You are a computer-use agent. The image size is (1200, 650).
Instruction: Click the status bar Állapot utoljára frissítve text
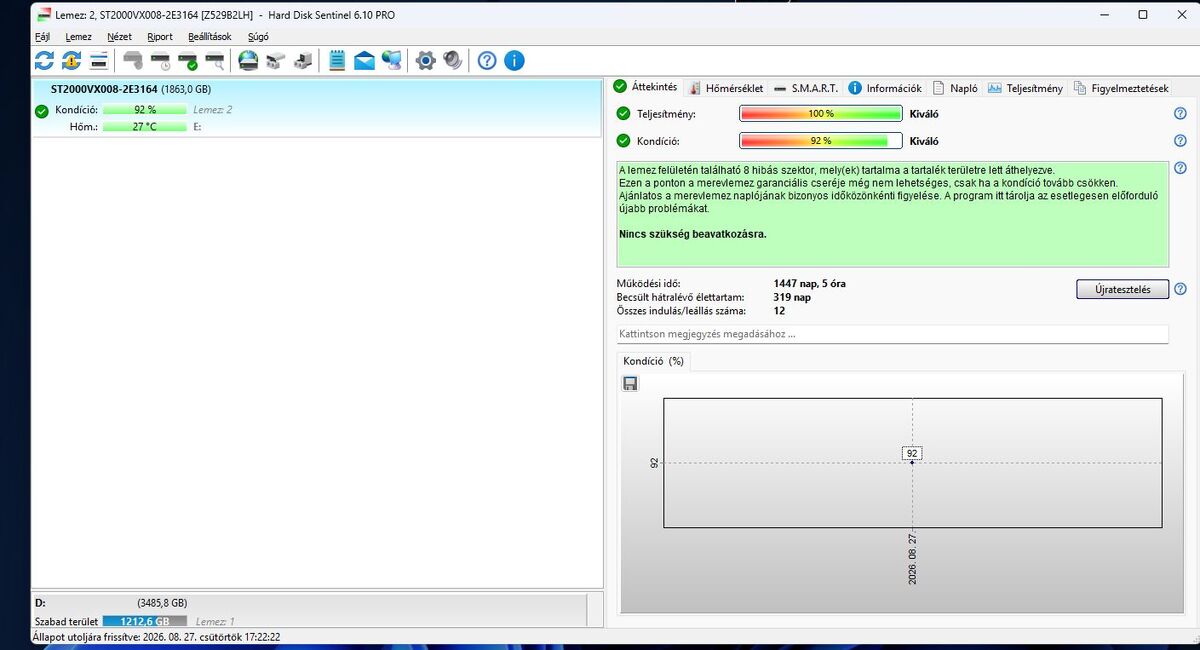[156, 637]
